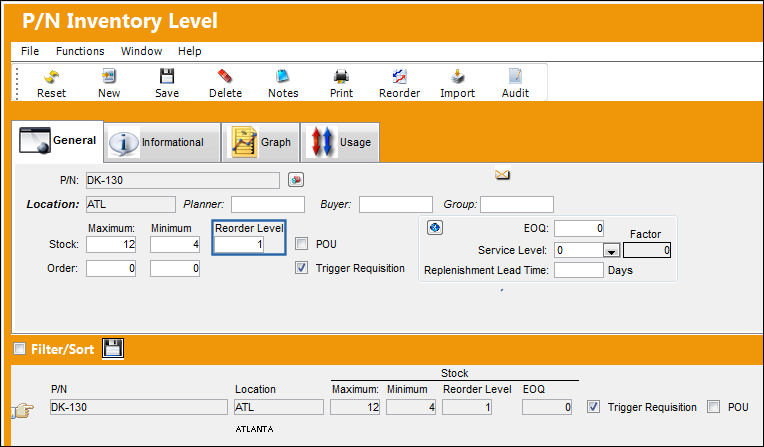This screenshot has width=764, height=447.
Task: Click the Reorder Level field showing 1
Action: click(x=239, y=244)
